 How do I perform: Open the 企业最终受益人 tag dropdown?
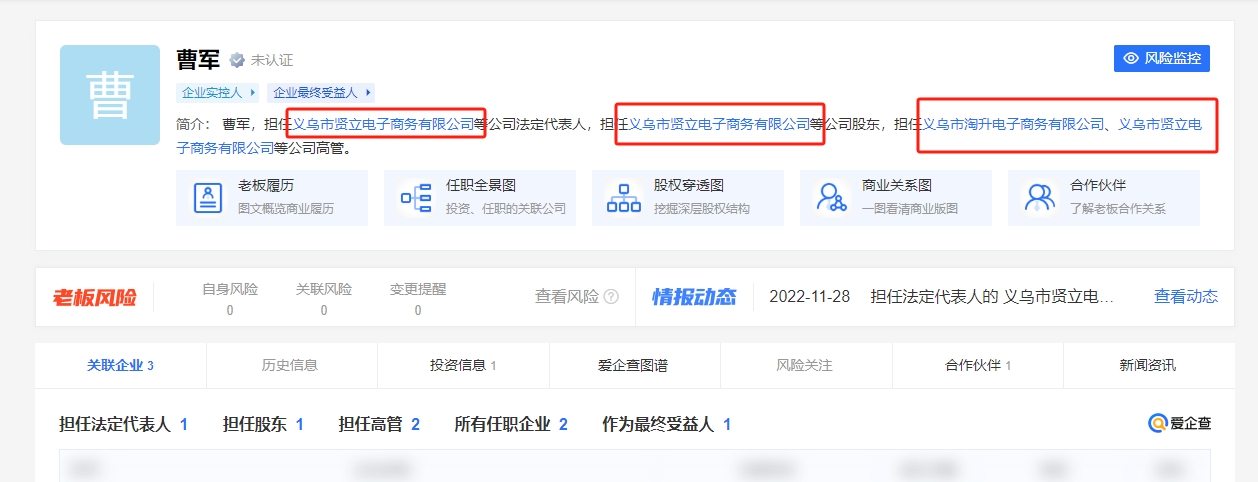(x=321, y=92)
